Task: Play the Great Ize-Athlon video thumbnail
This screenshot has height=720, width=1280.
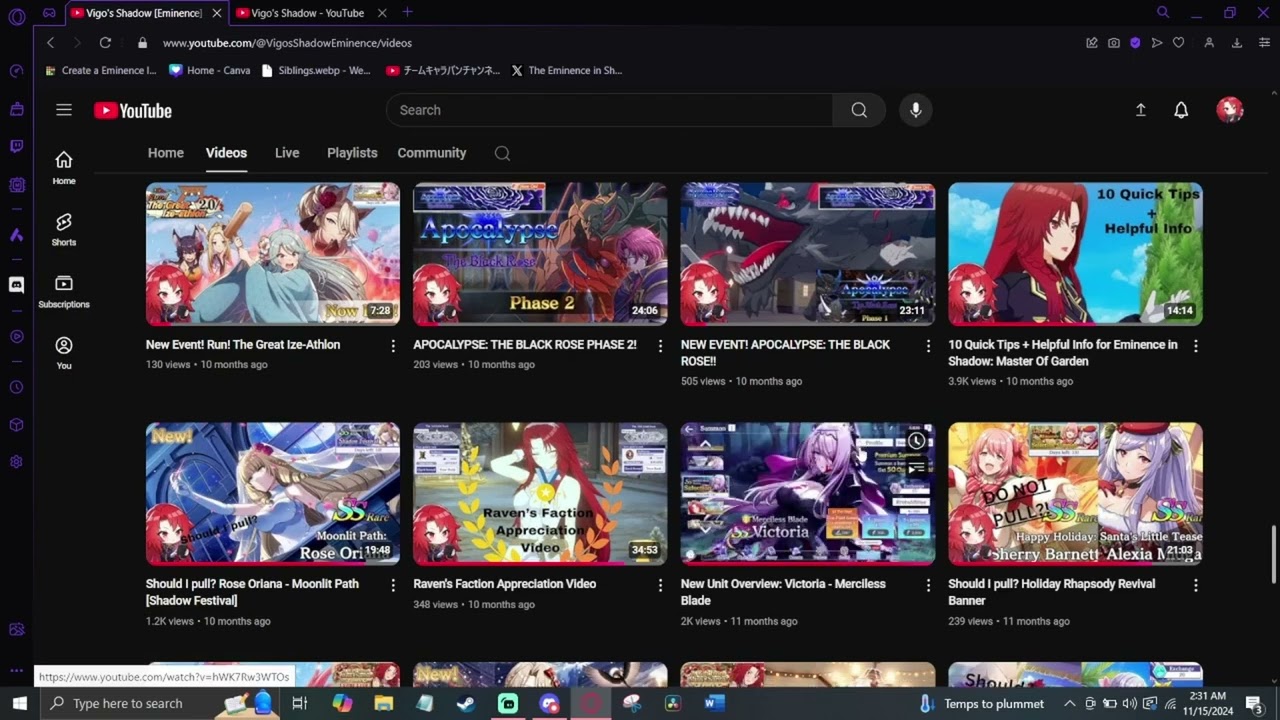Action: (x=273, y=254)
